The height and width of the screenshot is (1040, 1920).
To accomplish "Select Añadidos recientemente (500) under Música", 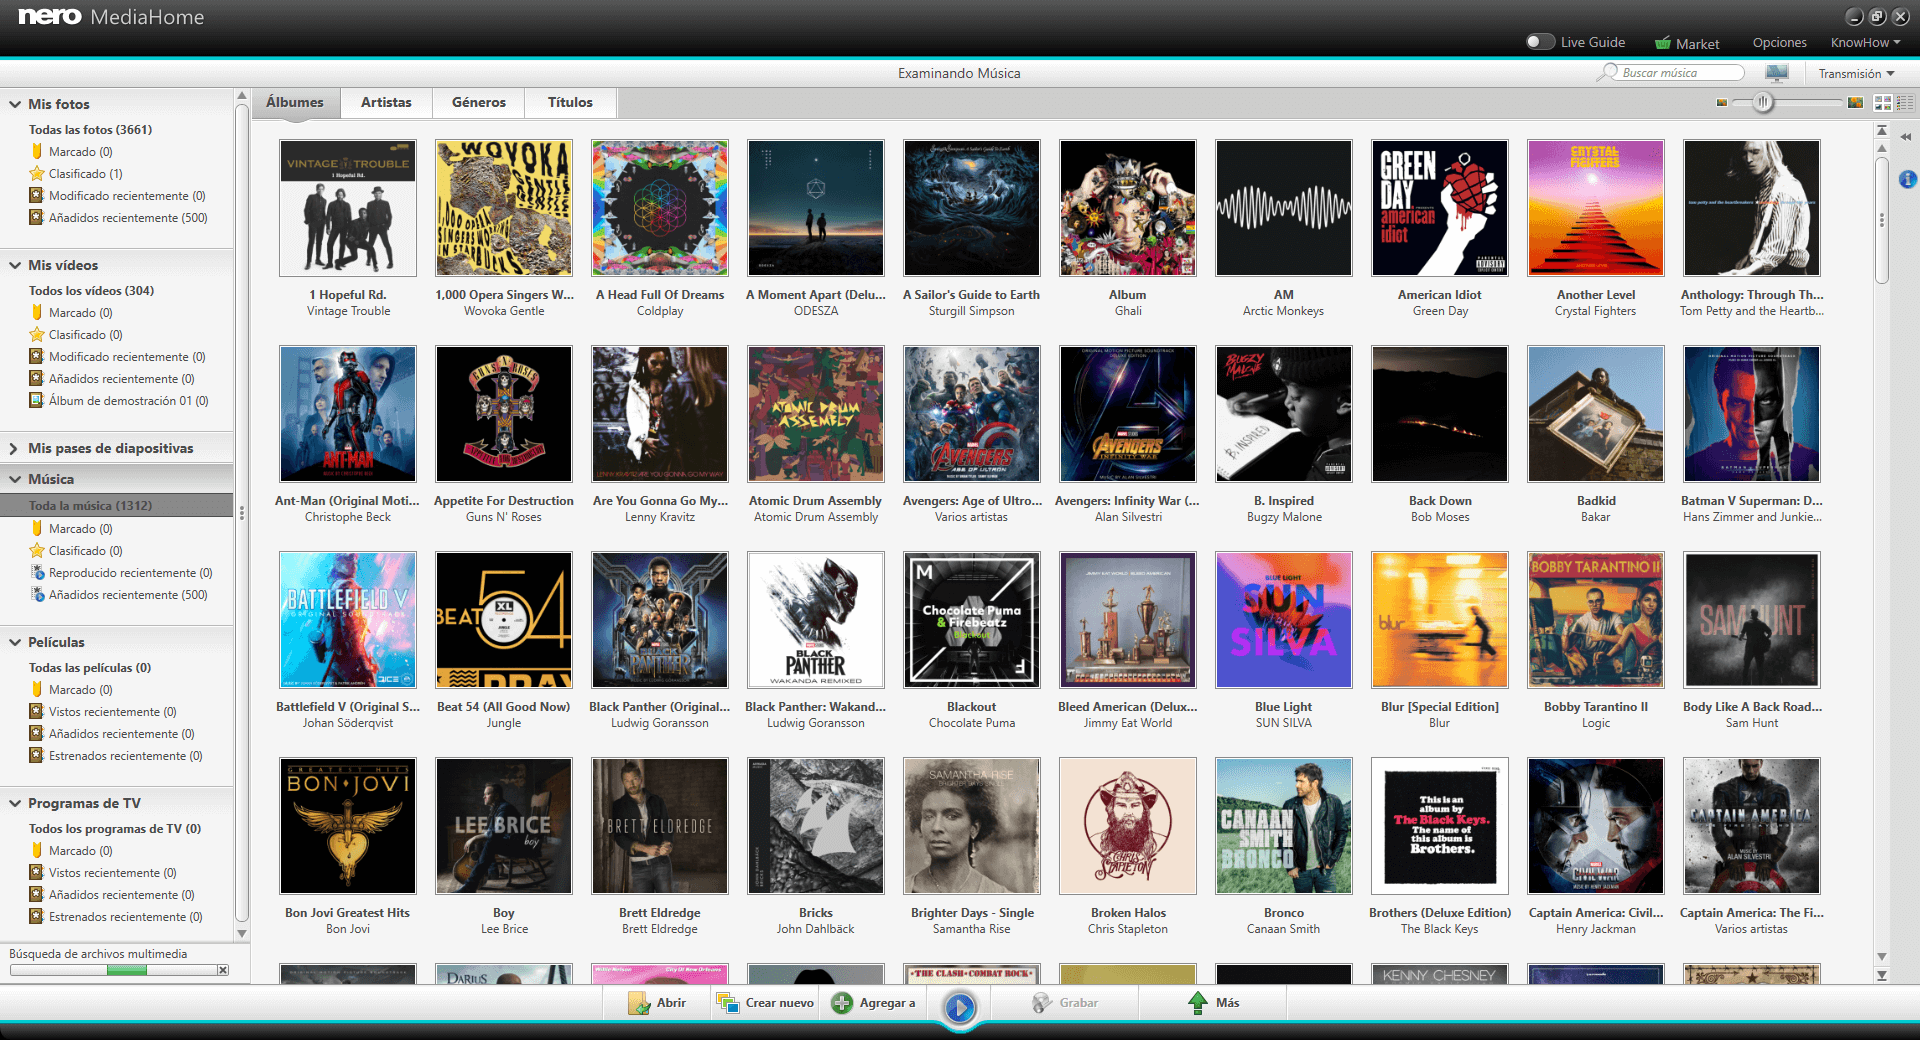I will [128, 595].
